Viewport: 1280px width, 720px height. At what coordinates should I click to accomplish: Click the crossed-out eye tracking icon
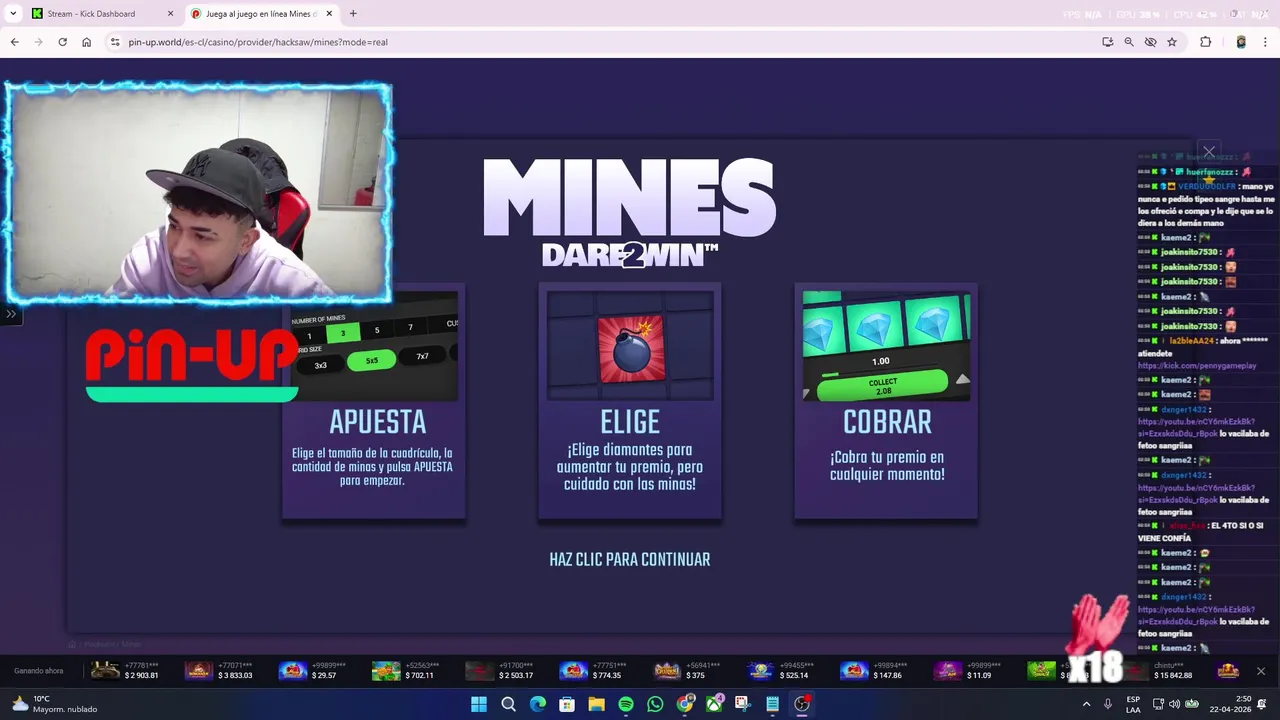pos(1150,42)
